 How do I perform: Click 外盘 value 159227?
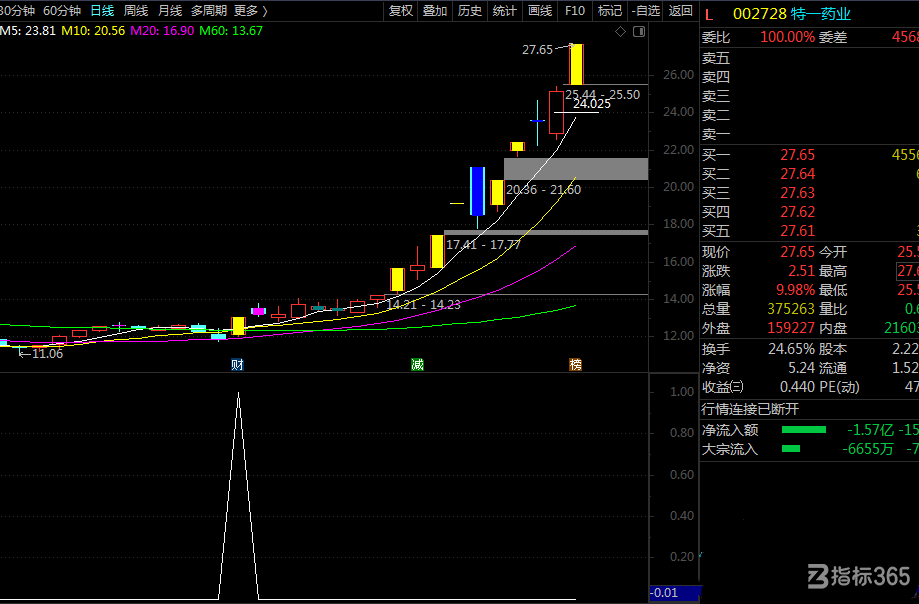click(x=791, y=328)
